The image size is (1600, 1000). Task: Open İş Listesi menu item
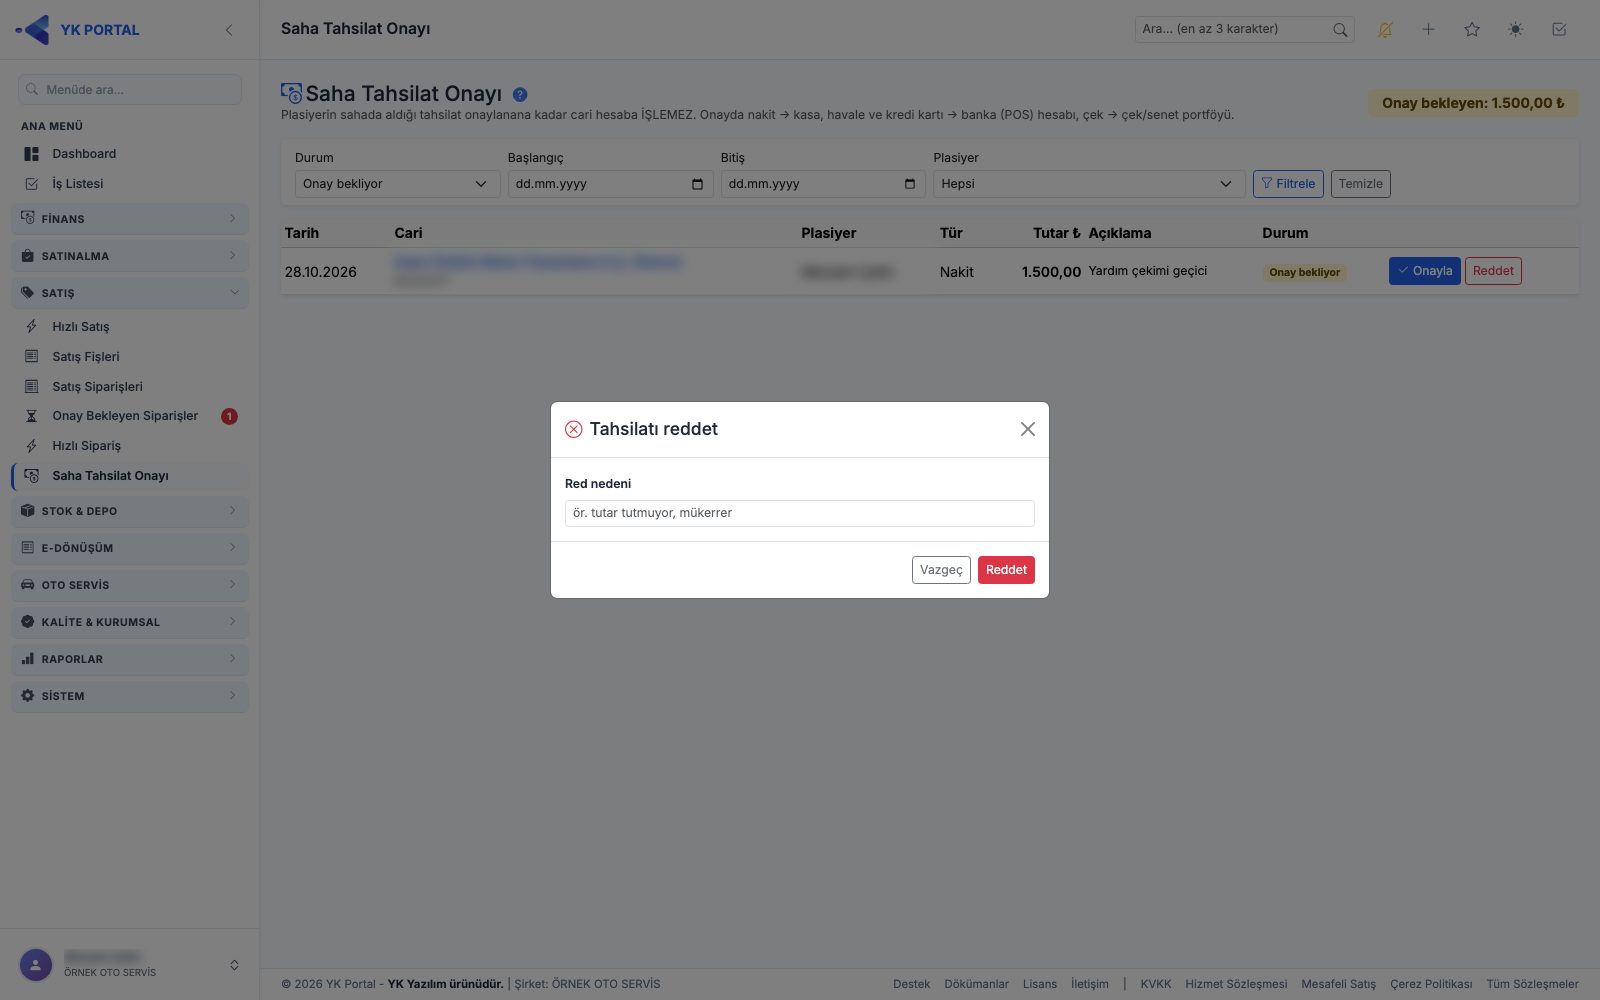coord(130,184)
